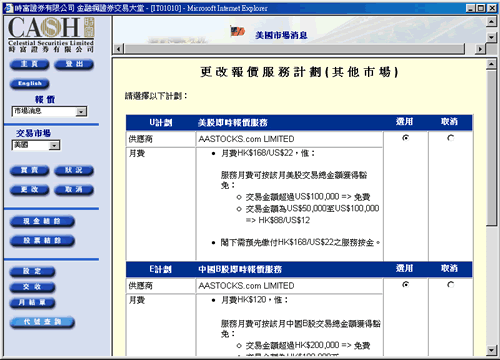Close the Internet Explorer window

pos(492,8)
